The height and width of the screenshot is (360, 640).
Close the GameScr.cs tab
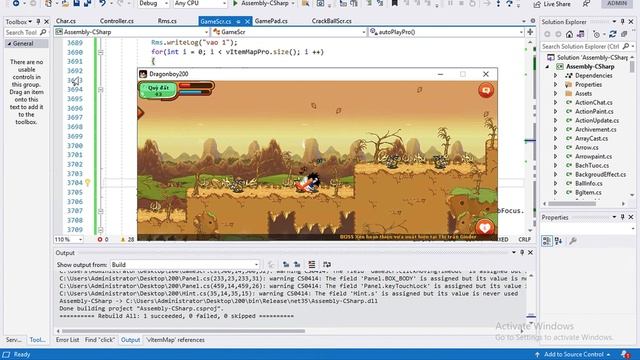247,21
